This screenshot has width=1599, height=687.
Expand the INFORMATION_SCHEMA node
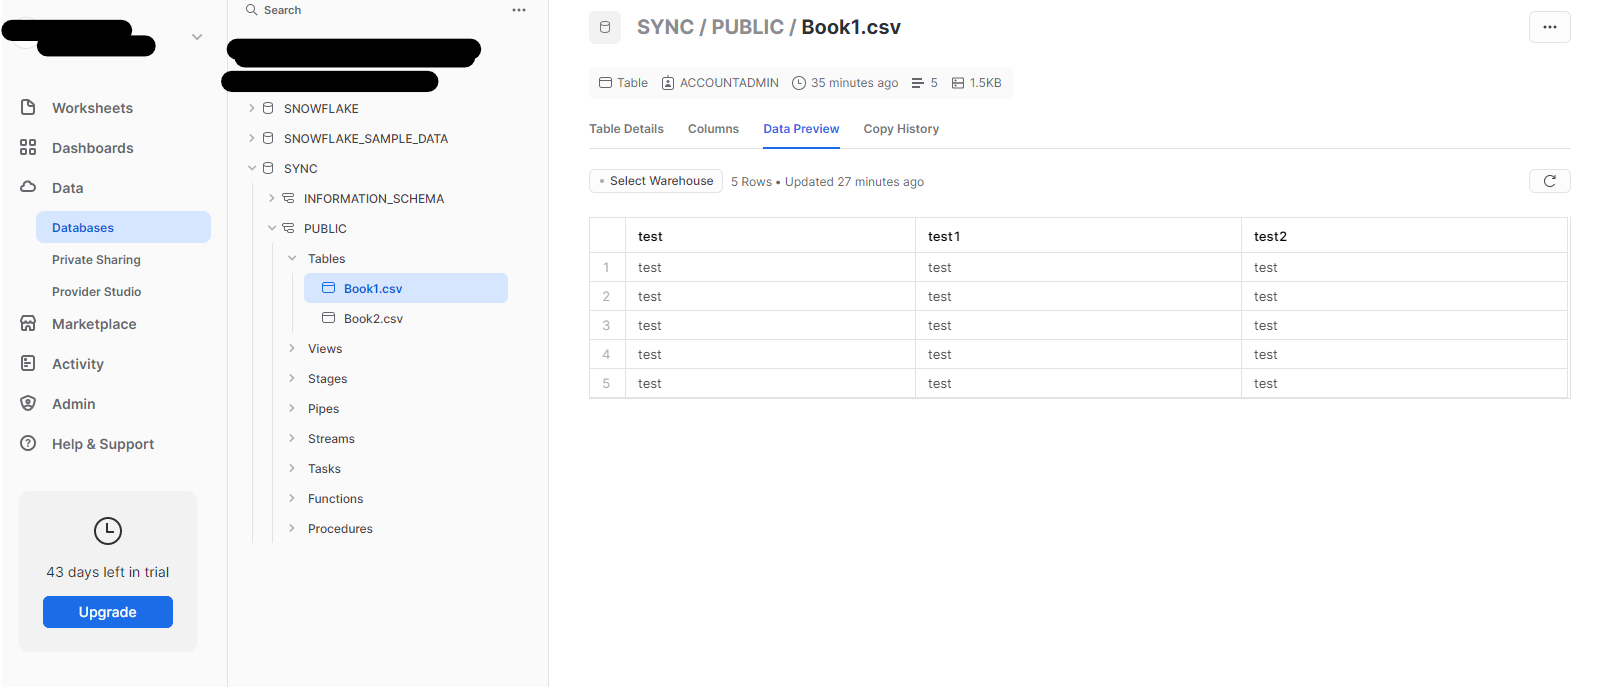pos(272,198)
